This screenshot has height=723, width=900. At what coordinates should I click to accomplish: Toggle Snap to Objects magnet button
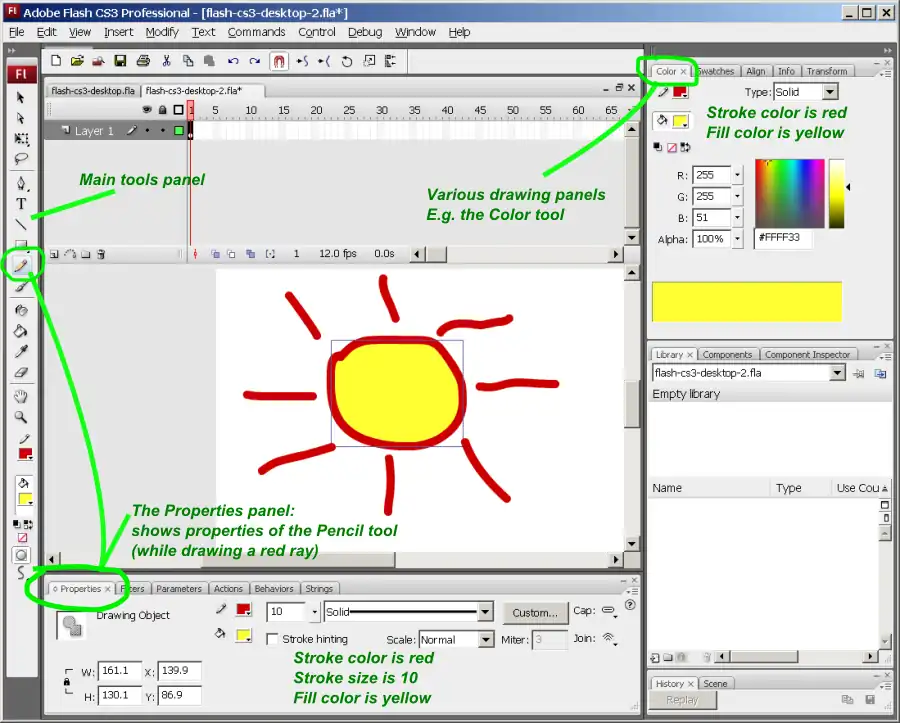(279, 61)
